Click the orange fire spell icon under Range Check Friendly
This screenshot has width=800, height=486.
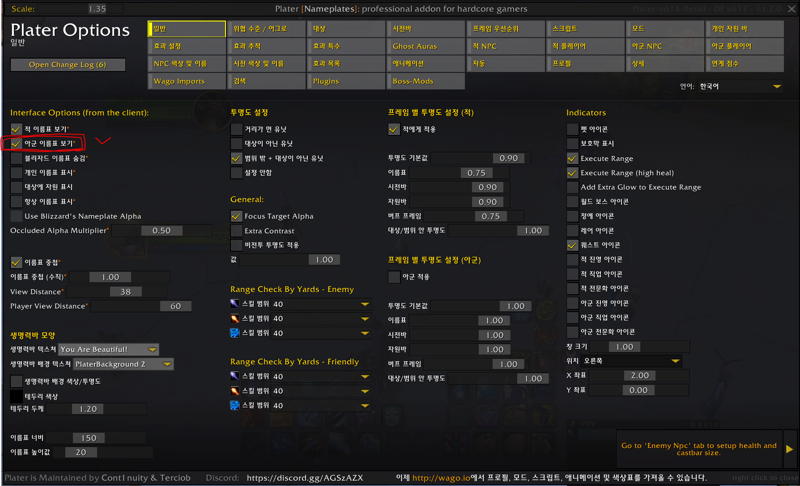tap(235, 391)
